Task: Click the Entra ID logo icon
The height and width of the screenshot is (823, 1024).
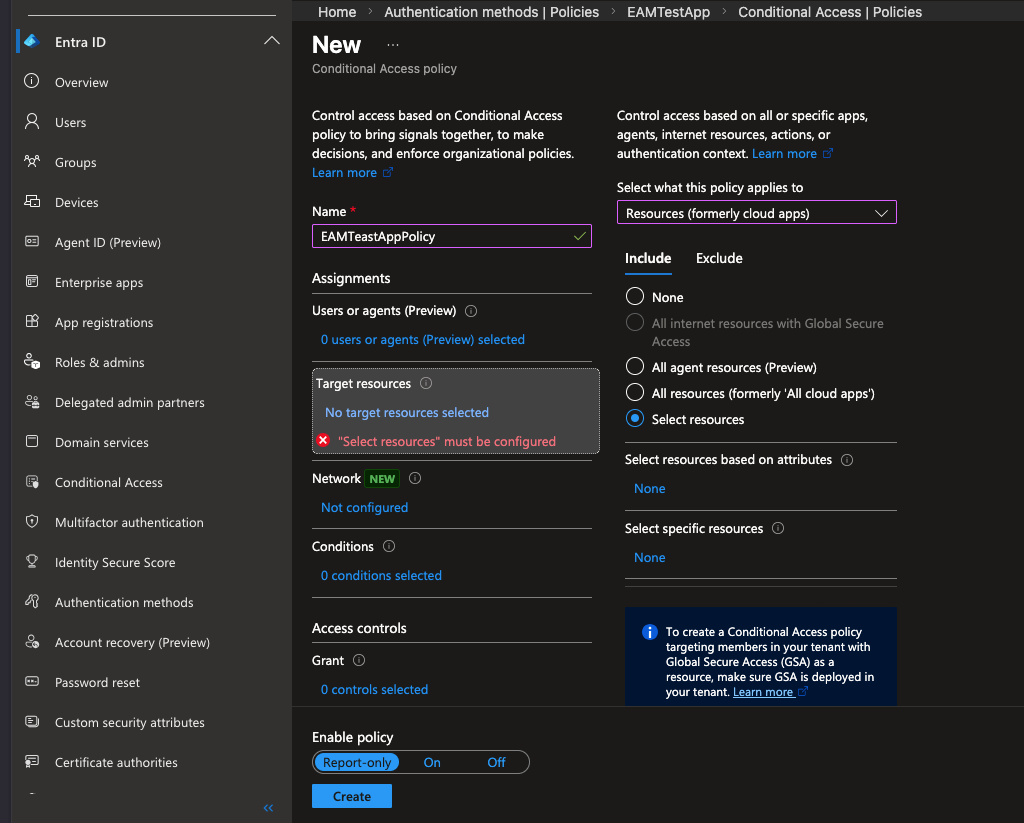Action: (x=31, y=41)
